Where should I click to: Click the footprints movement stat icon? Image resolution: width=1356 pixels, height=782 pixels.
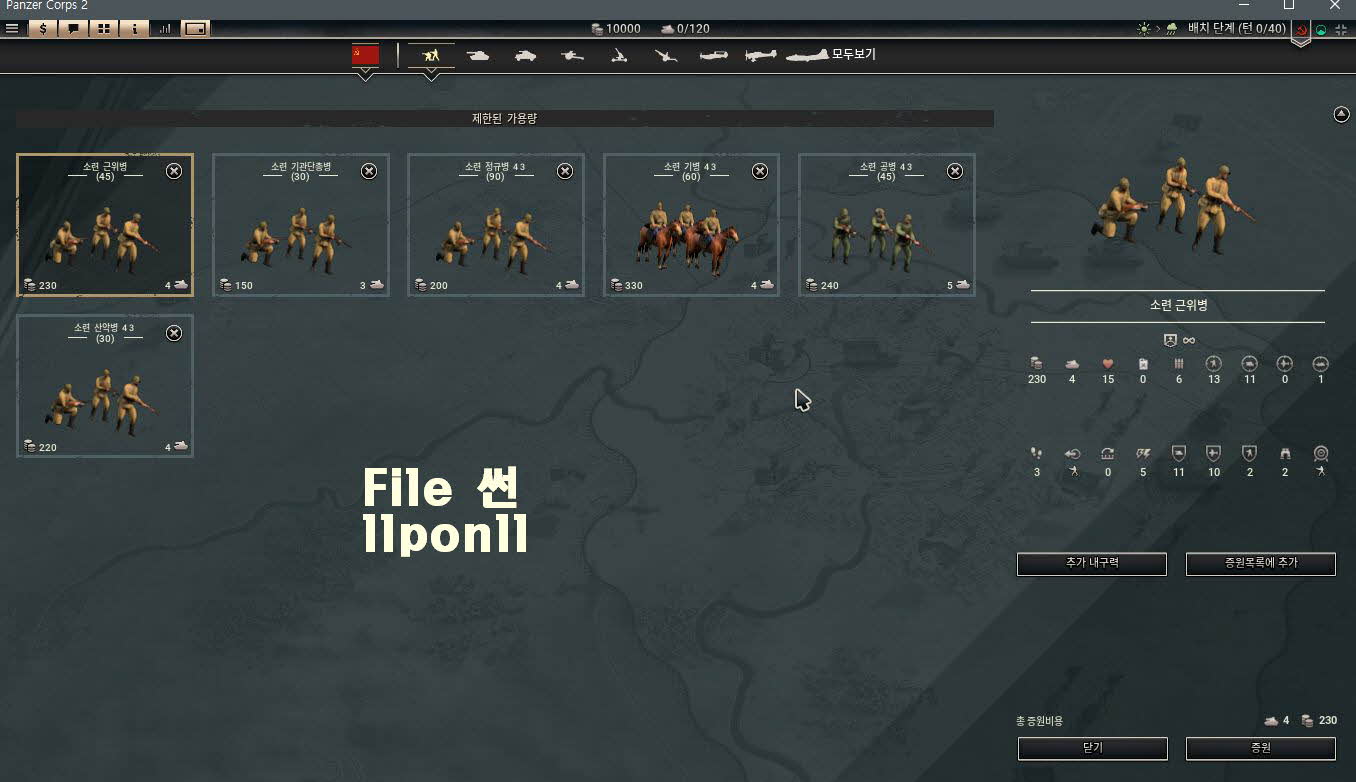(x=1037, y=454)
